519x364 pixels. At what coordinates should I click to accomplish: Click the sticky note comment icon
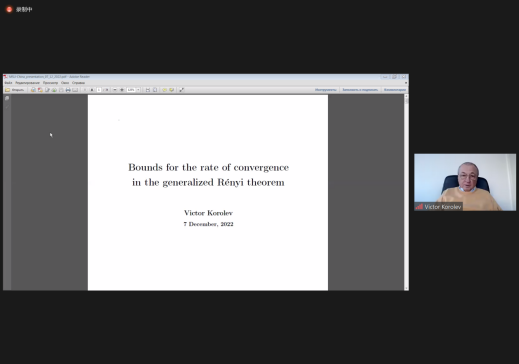165,90
